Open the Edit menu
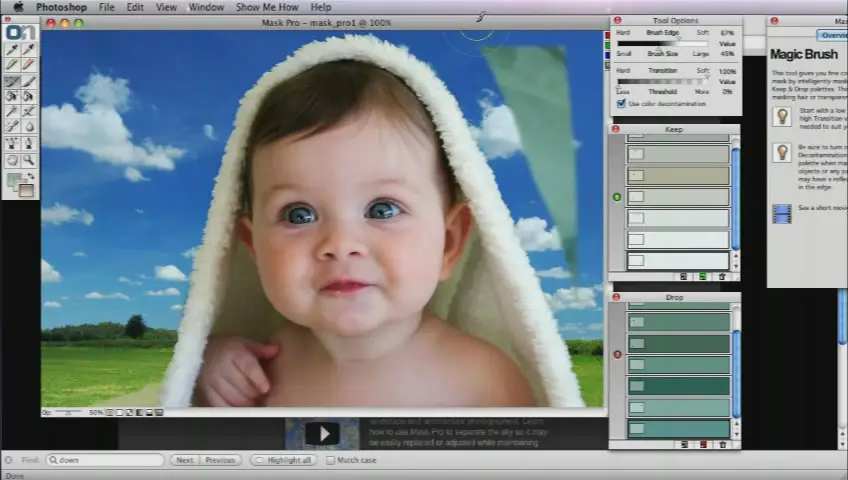Screen dimensions: 848x480 click(135, 7)
